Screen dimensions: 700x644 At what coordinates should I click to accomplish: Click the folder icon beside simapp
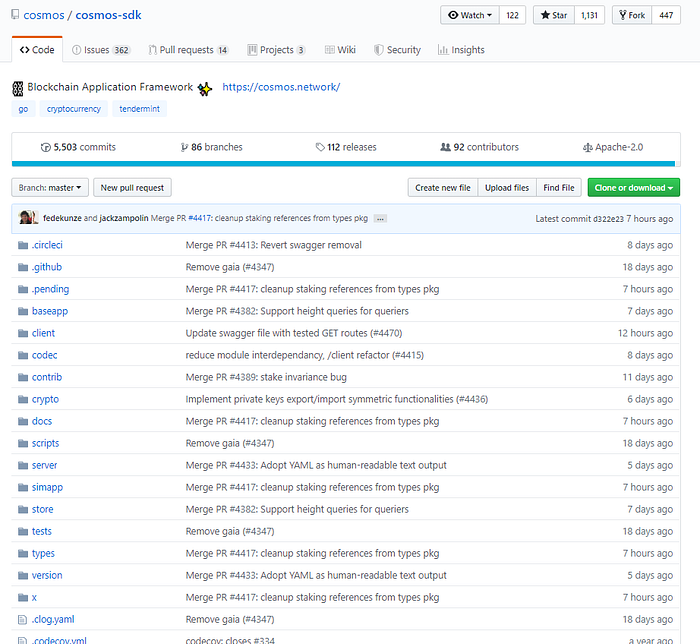[23, 487]
